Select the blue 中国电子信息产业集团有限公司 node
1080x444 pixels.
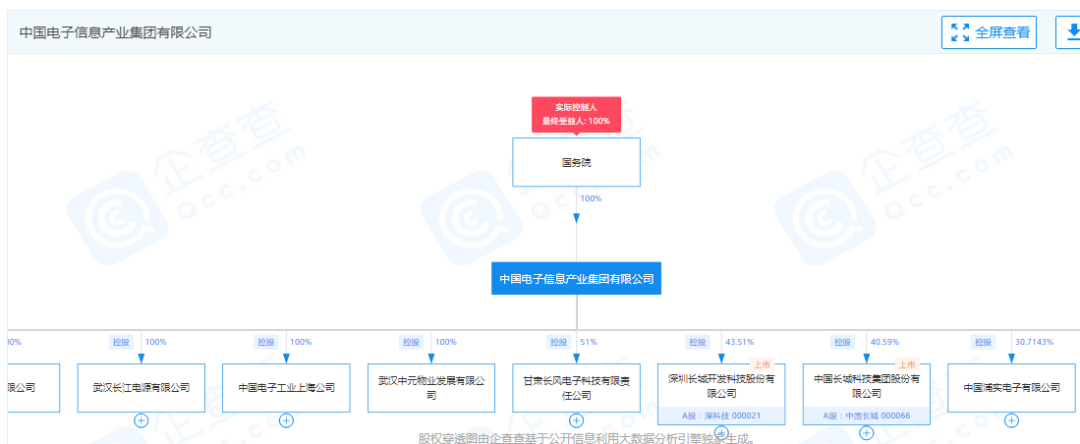click(x=577, y=279)
